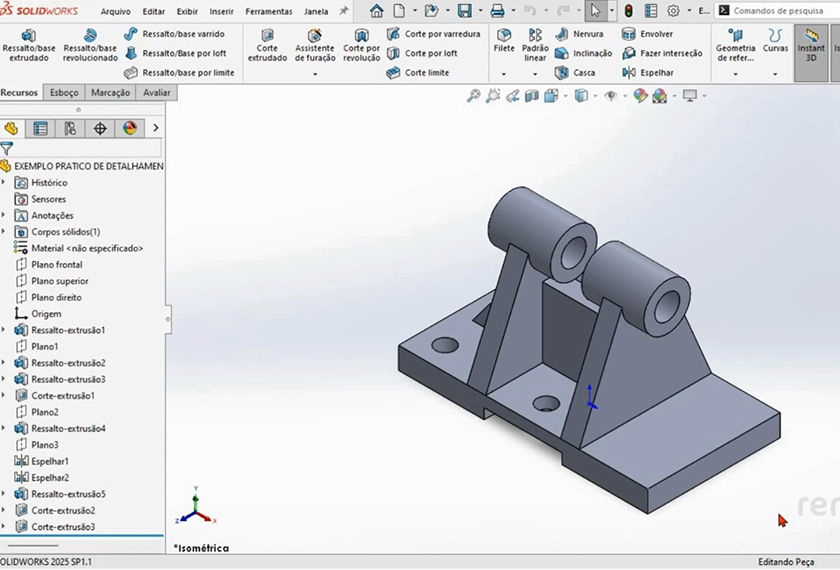The height and width of the screenshot is (570, 840).
Task: Open the Padrão linear dropdown arrow
Action: 535,75
